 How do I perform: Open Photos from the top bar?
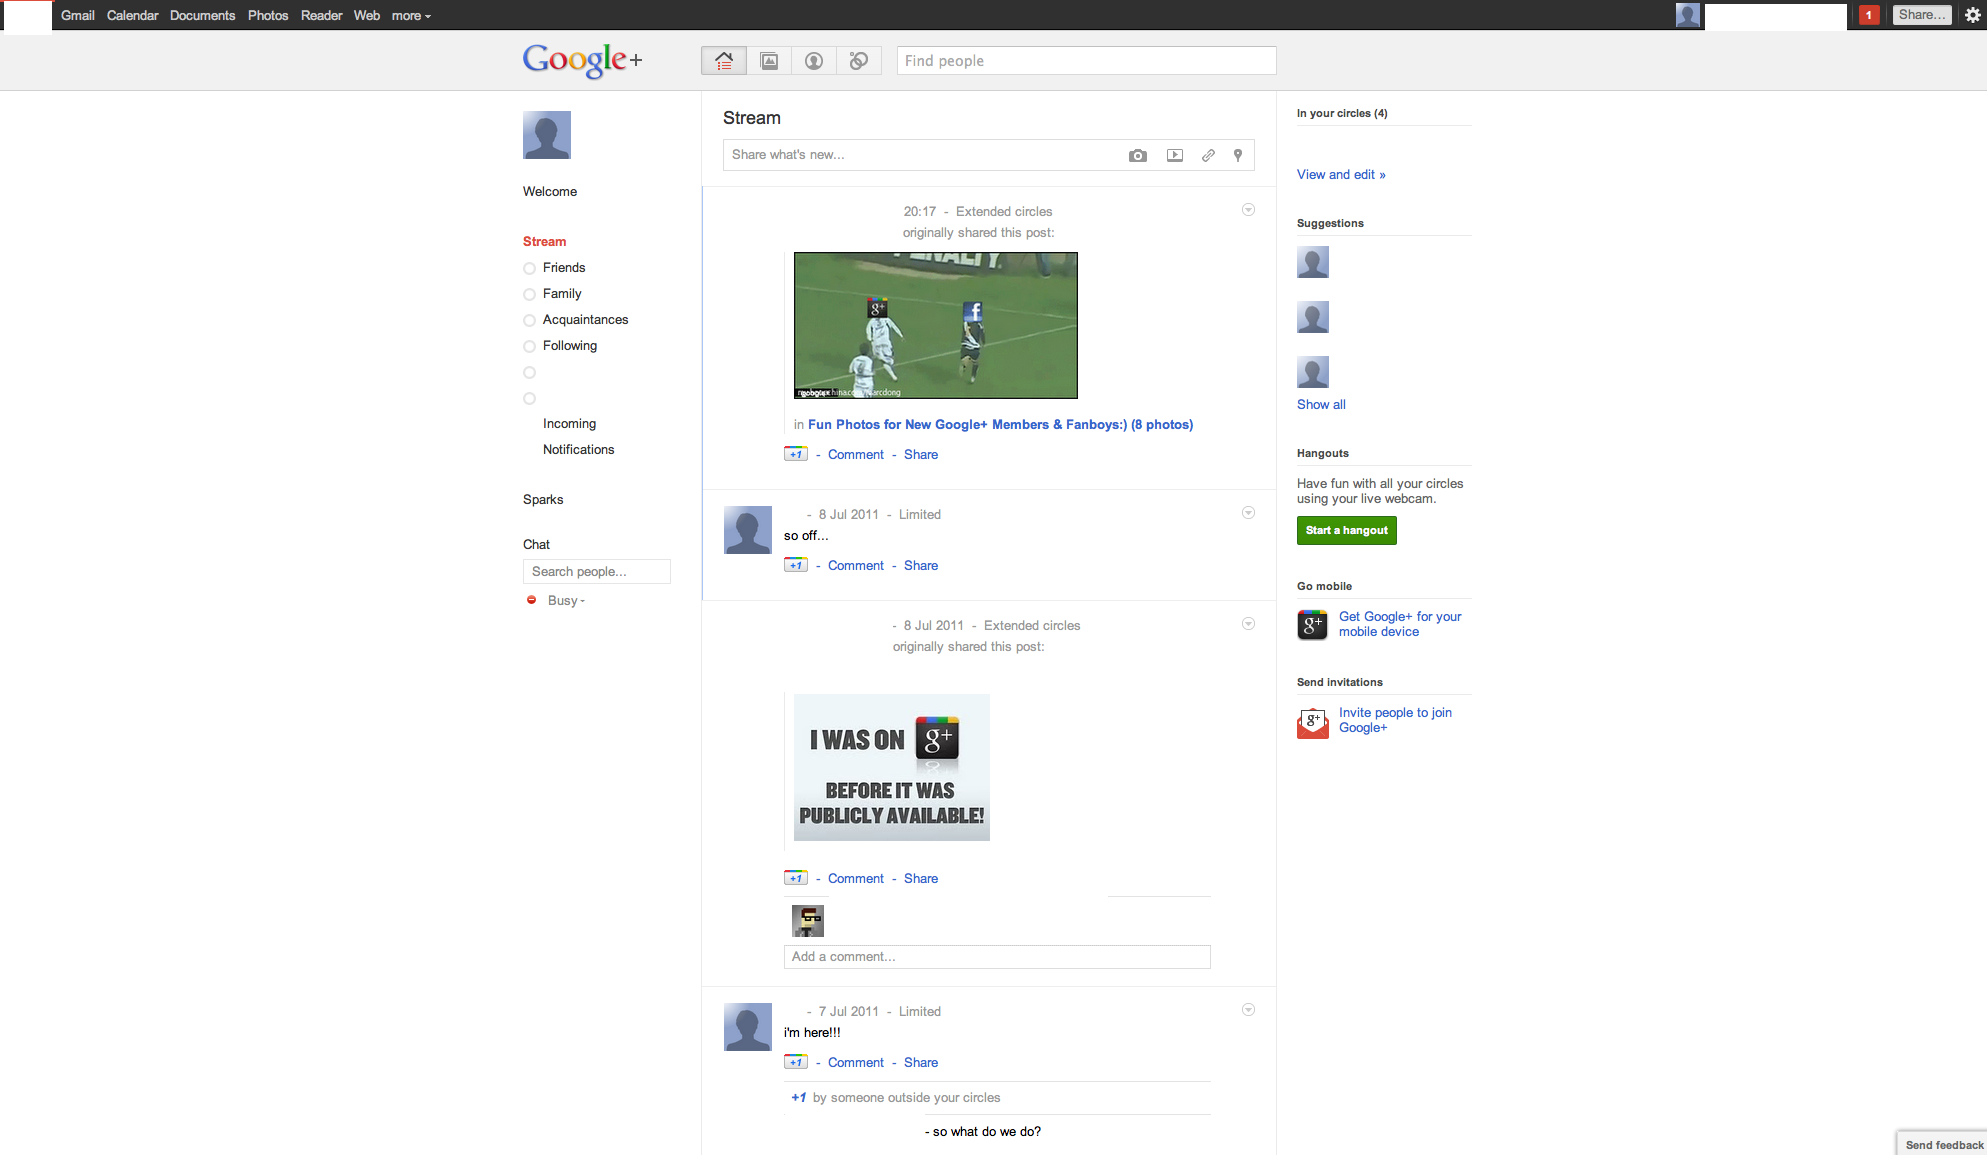[x=268, y=15]
